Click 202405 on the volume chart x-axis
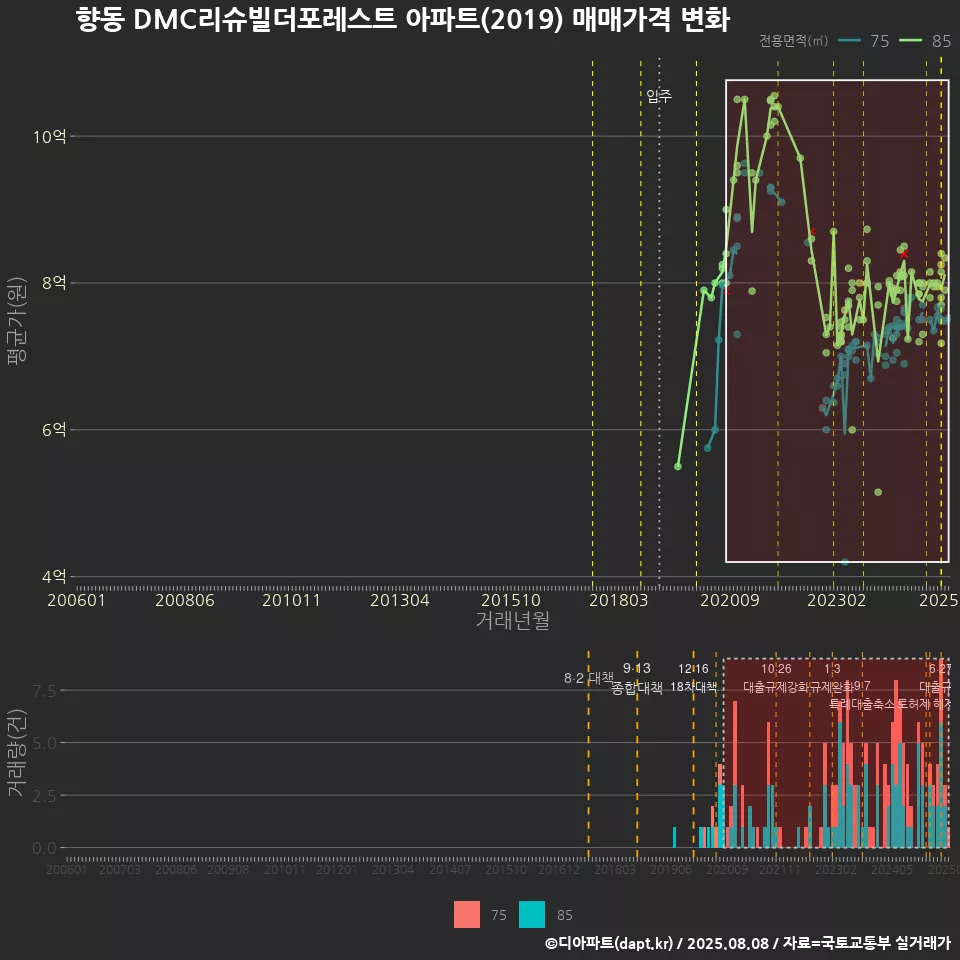Screen dimensions: 960x960 pos(892,869)
